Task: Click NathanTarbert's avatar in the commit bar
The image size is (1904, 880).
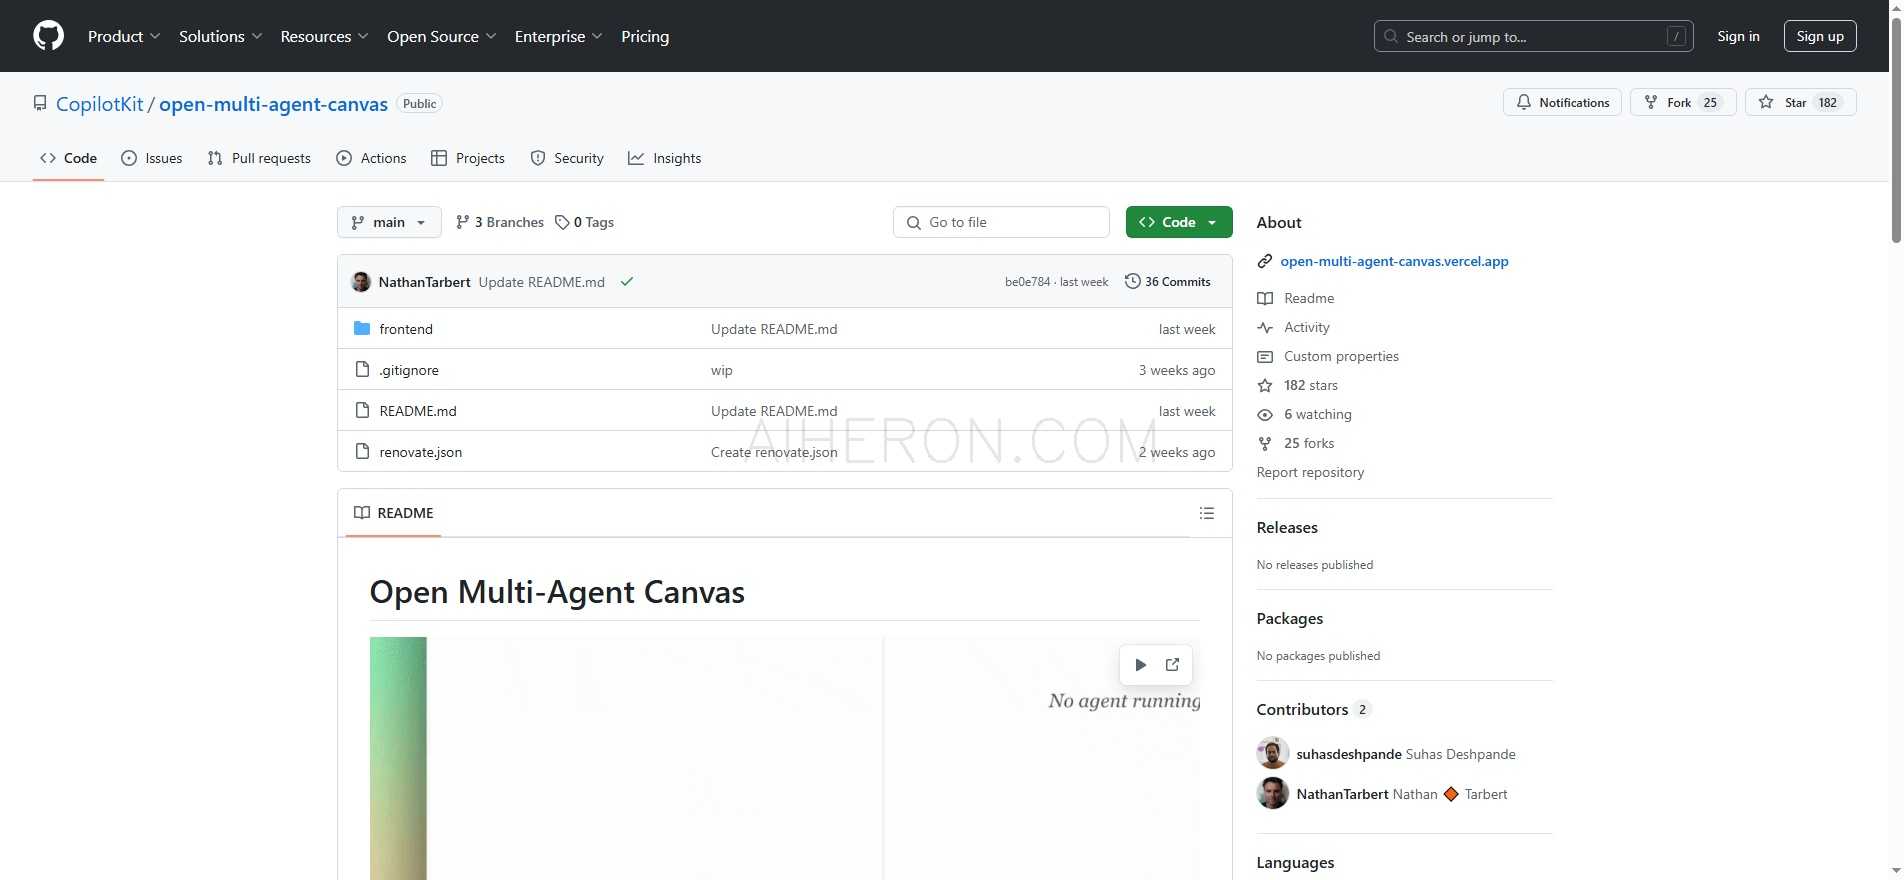Action: (361, 282)
